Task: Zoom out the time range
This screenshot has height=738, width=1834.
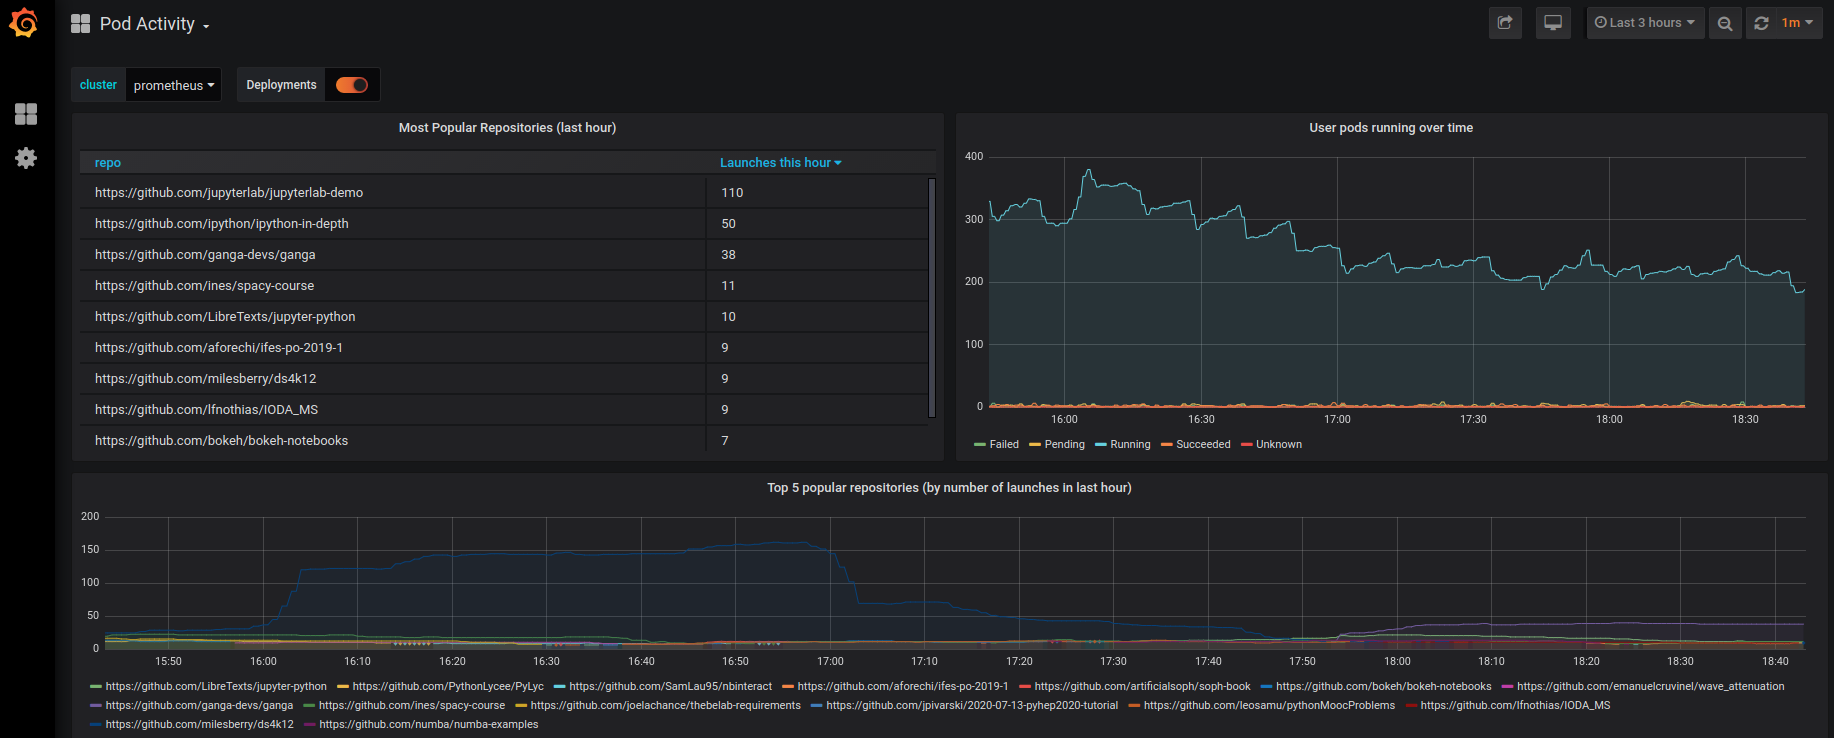Action: point(1725,23)
